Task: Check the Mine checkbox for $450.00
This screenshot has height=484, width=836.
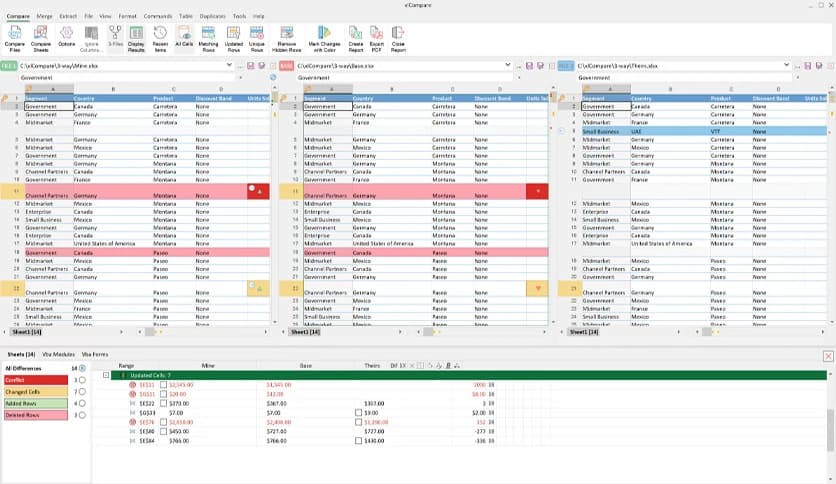Action: click(x=164, y=431)
